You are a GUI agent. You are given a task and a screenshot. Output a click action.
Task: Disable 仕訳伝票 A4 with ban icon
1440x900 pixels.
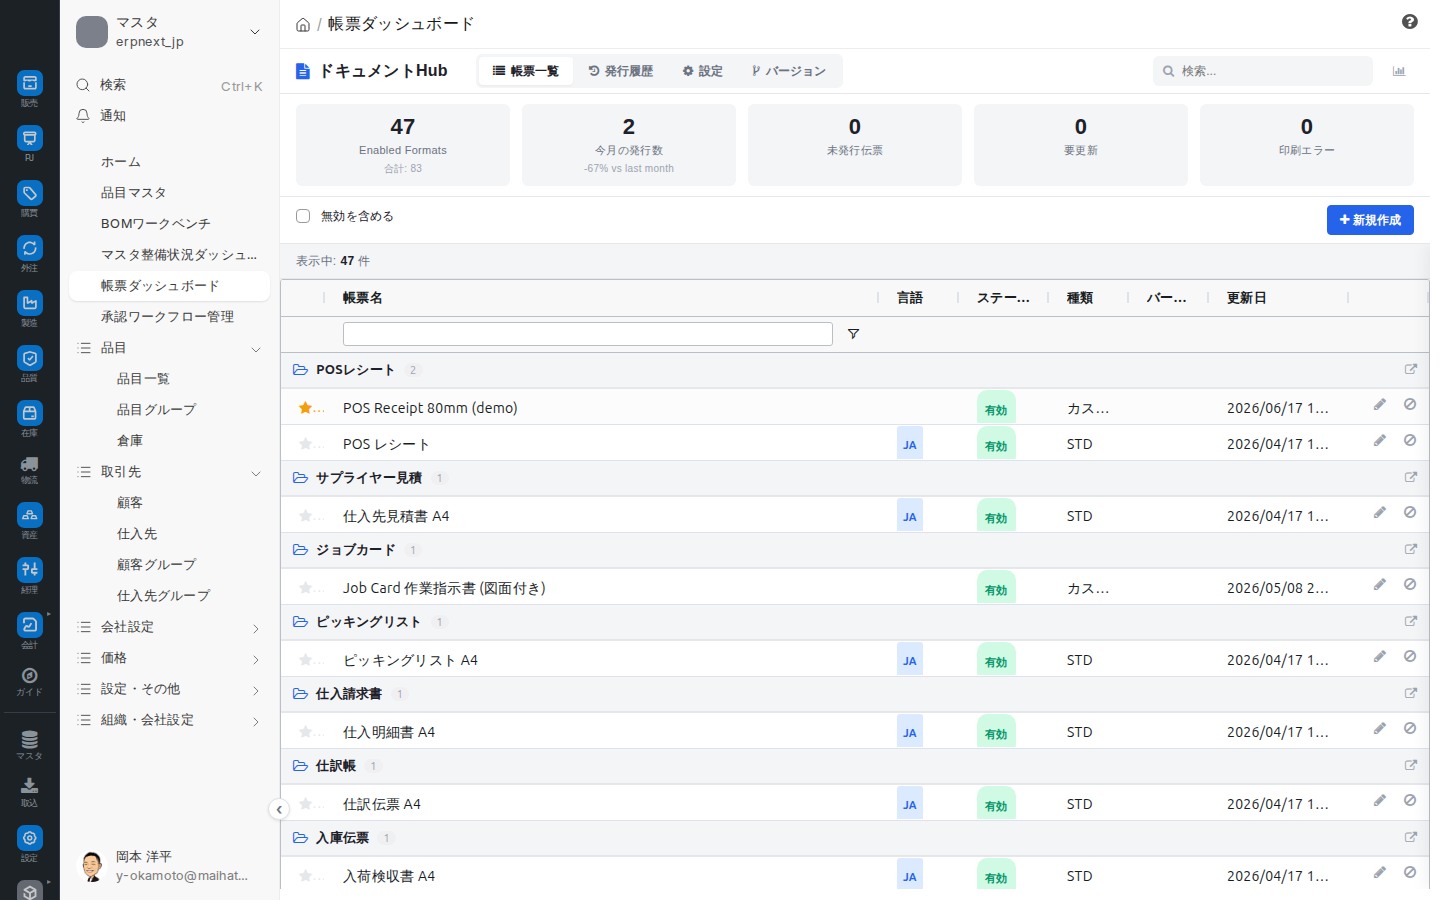(1409, 800)
